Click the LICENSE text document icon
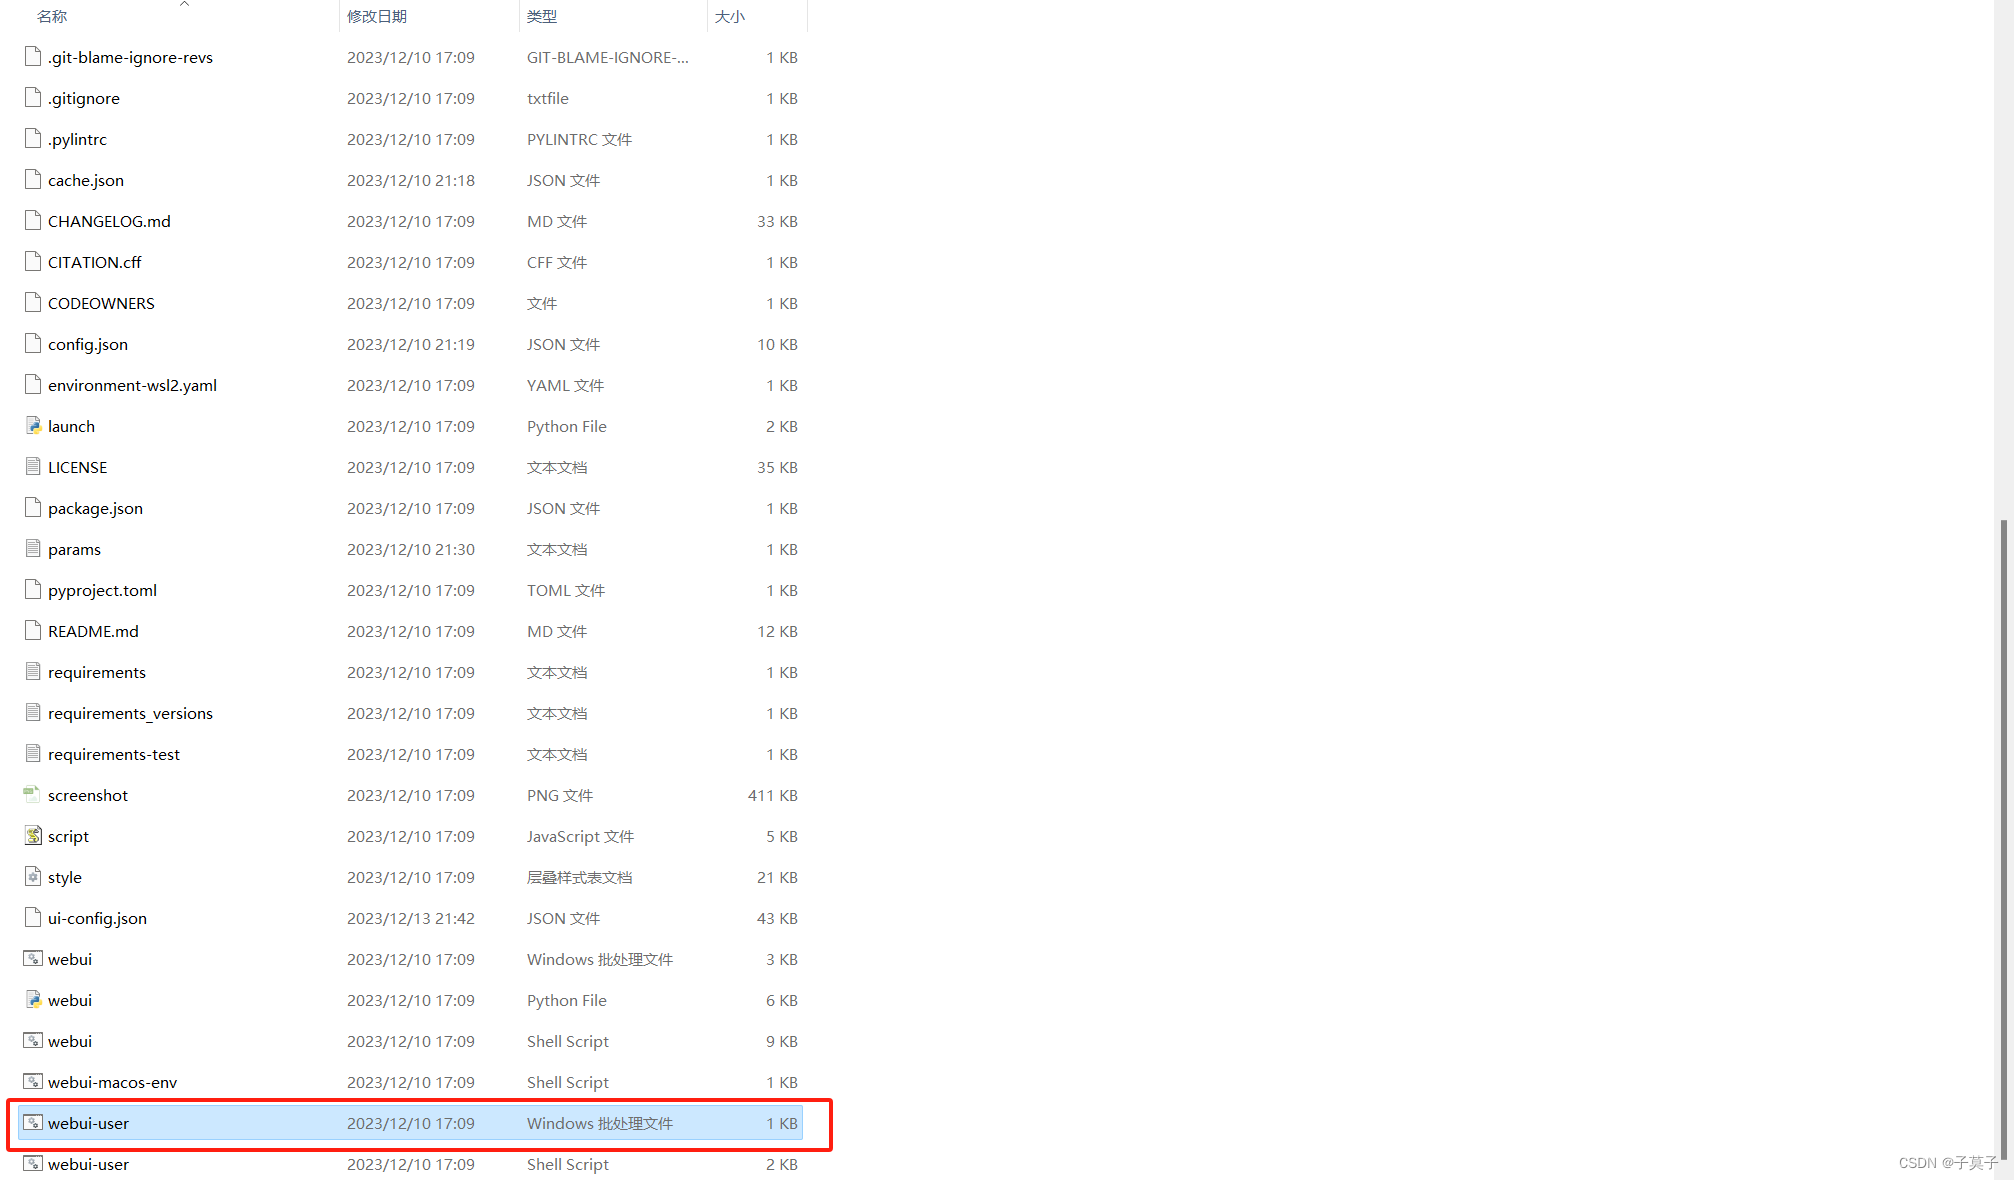The height and width of the screenshot is (1180, 2014). [x=33, y=467]
